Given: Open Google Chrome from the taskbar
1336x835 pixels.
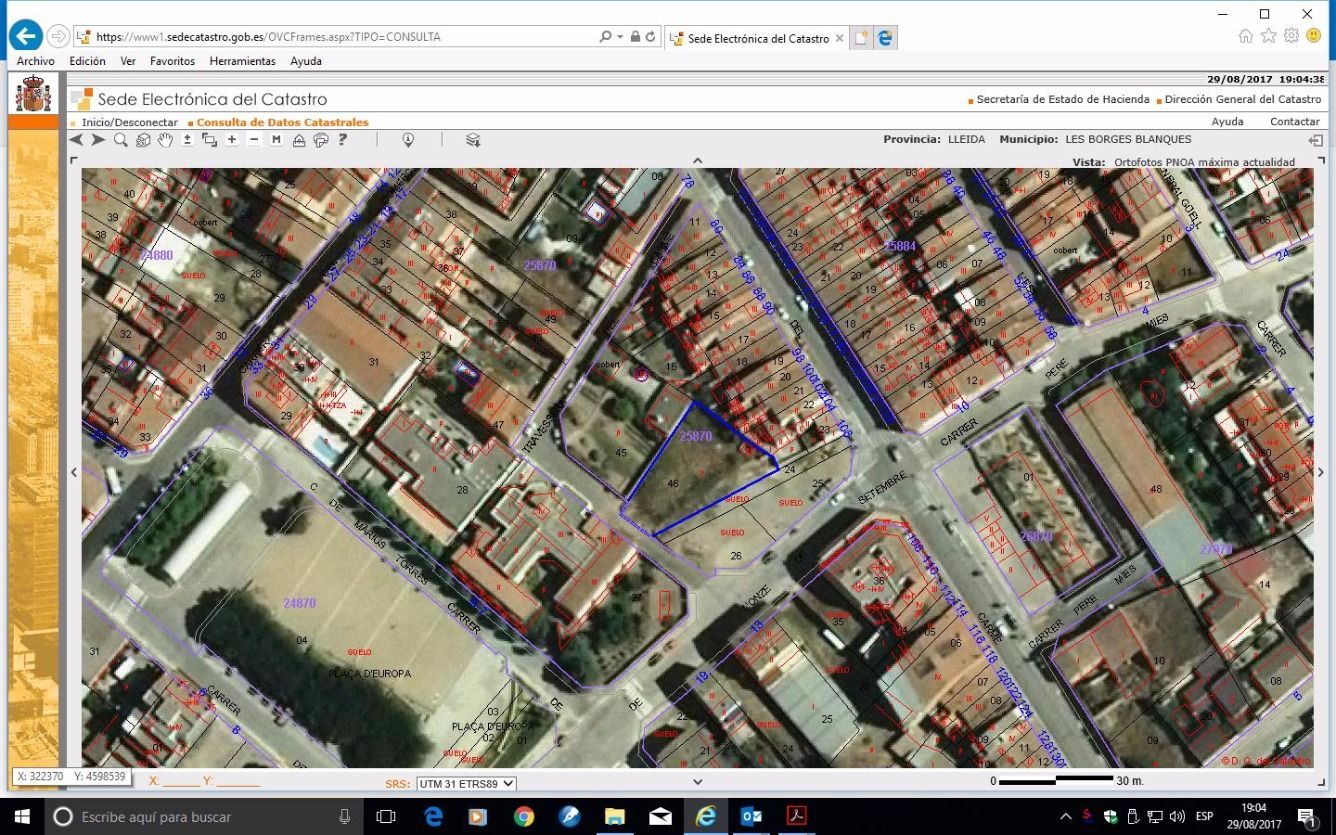Looking at the screenshot, I should pyautogui.click(x=524, y=817).
